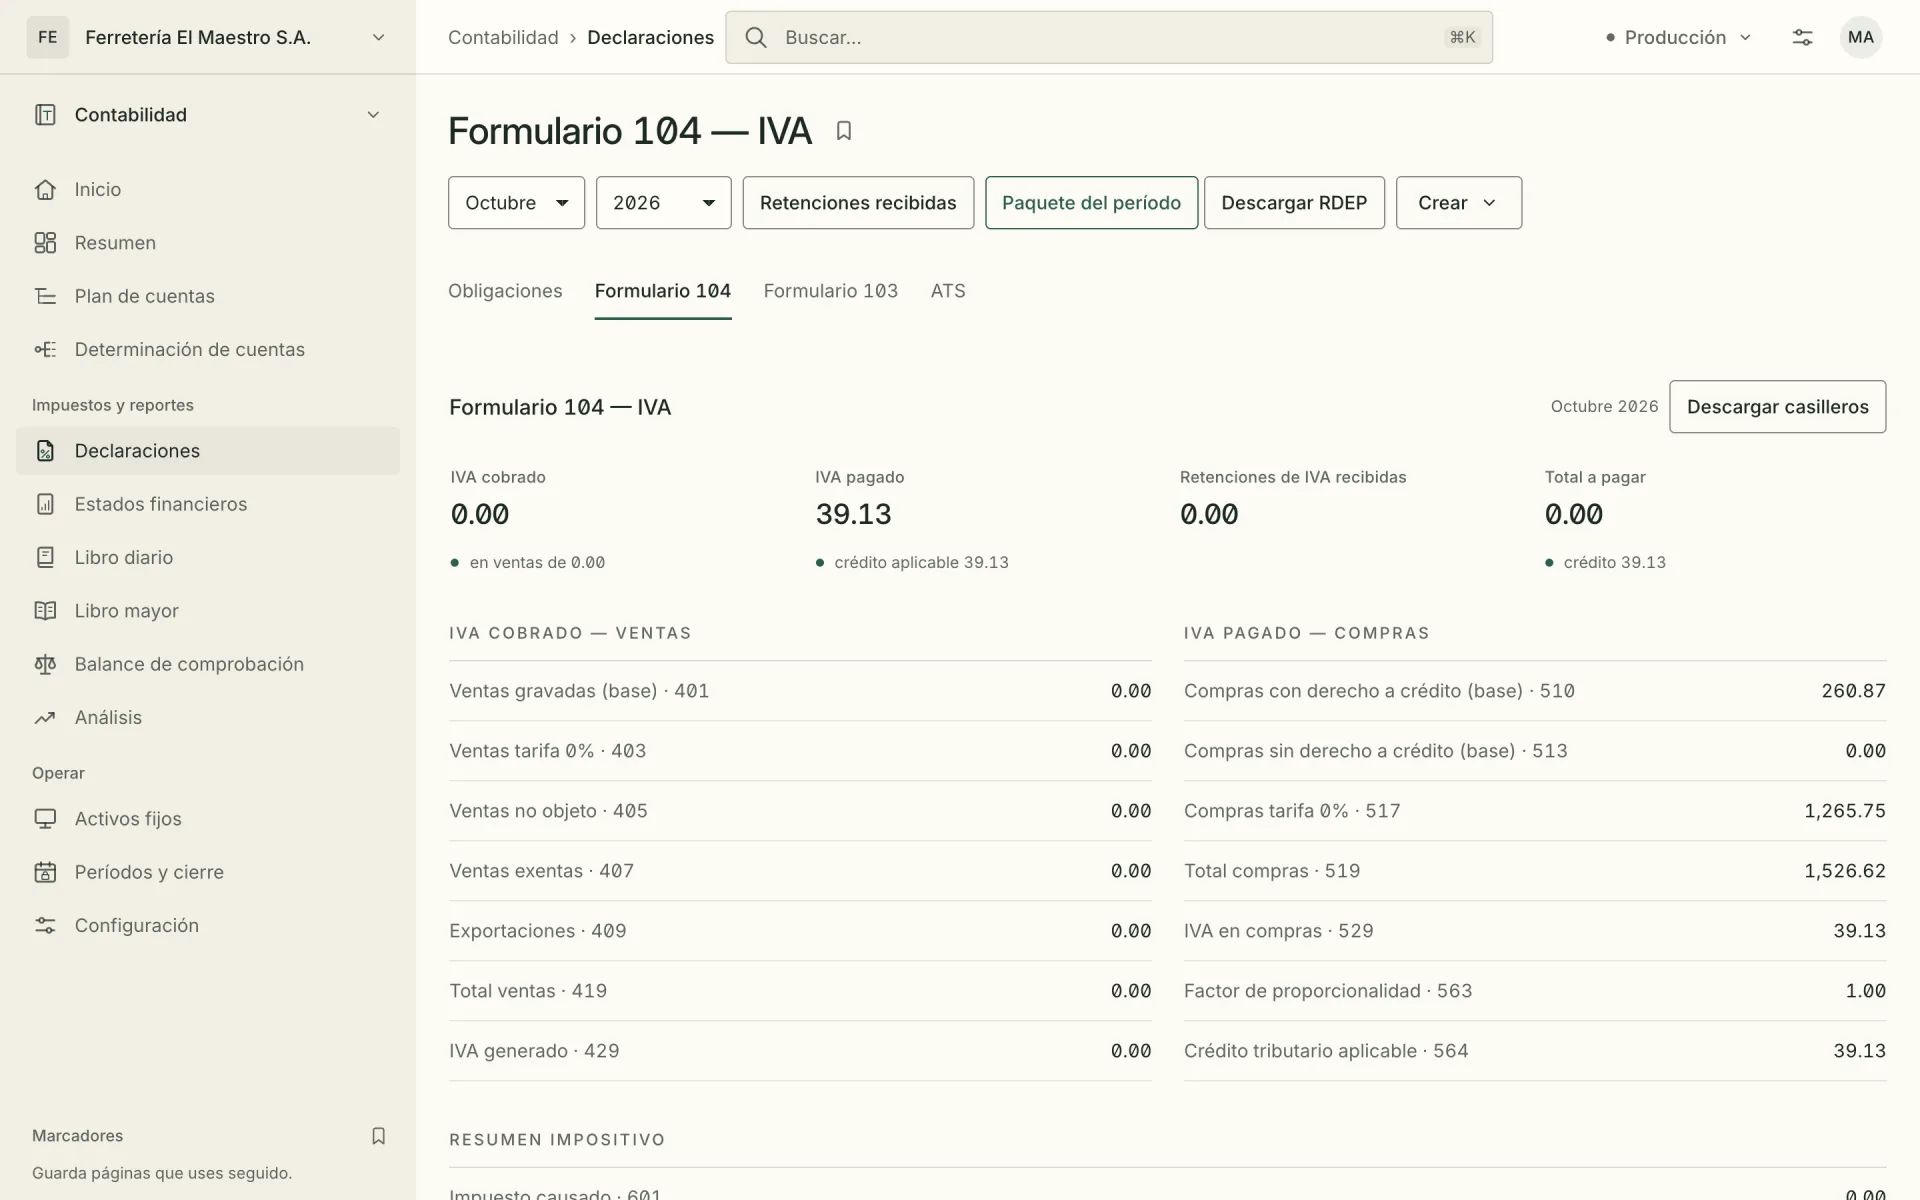Switch to the Obligaciones tab
The width and height of the screenshot is (1920, 1200).
click(x=505, y=291)
